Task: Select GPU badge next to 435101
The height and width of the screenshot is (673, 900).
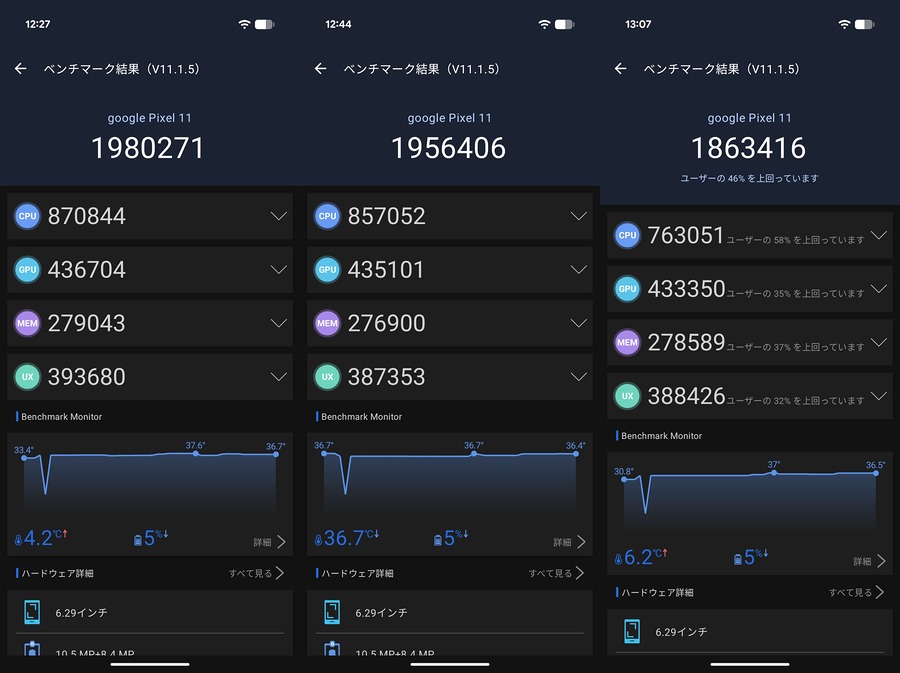Action: tap(327, 270)
